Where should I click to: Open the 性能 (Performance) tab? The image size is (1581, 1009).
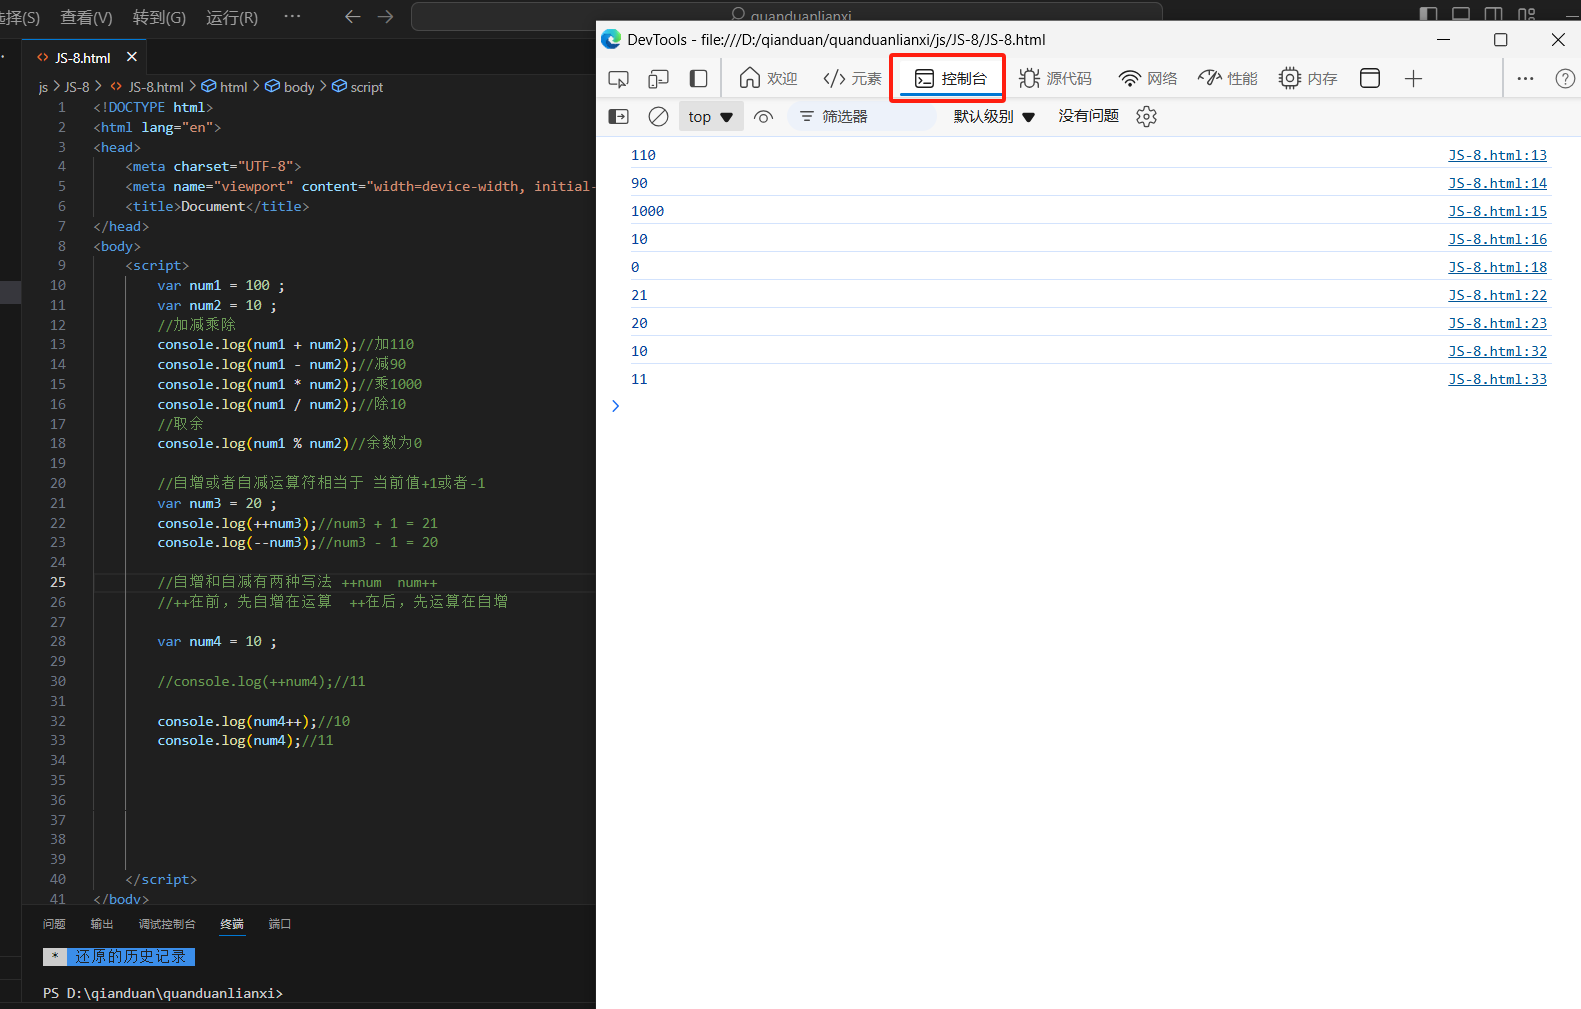coord(1228,79)
